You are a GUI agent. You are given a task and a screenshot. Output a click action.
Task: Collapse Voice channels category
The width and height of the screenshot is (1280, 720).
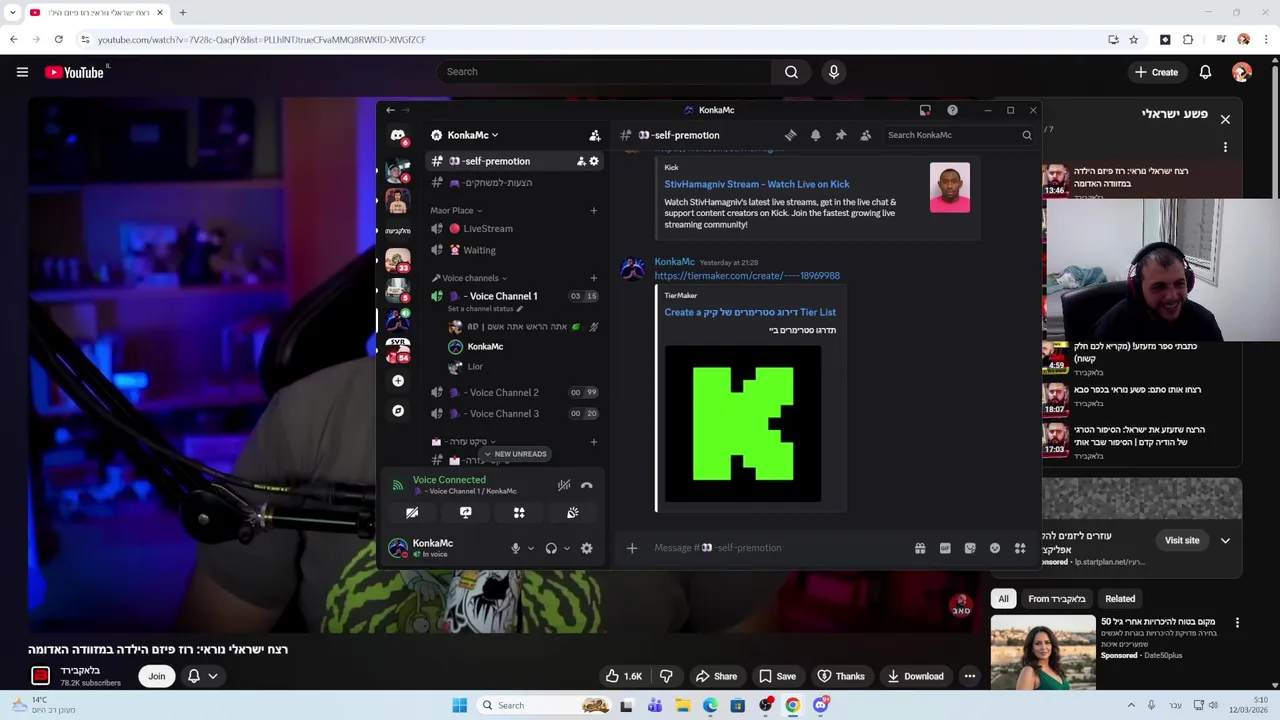[x=470, y=278]
